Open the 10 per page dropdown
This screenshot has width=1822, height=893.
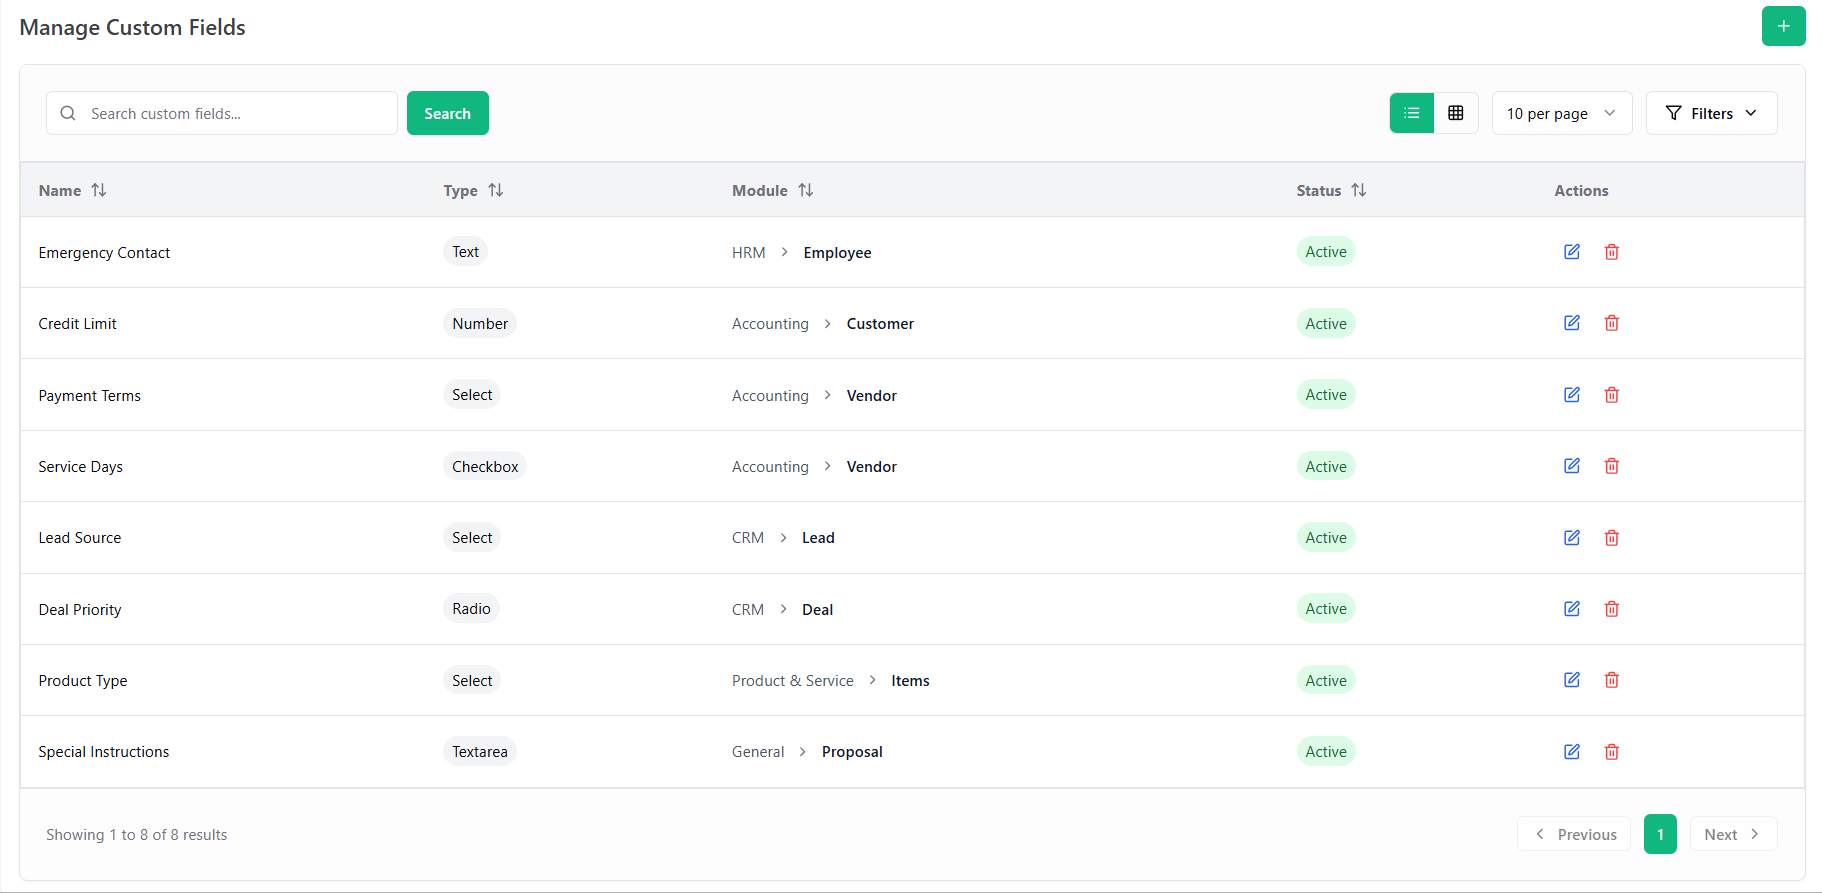tap(1562, 113)
